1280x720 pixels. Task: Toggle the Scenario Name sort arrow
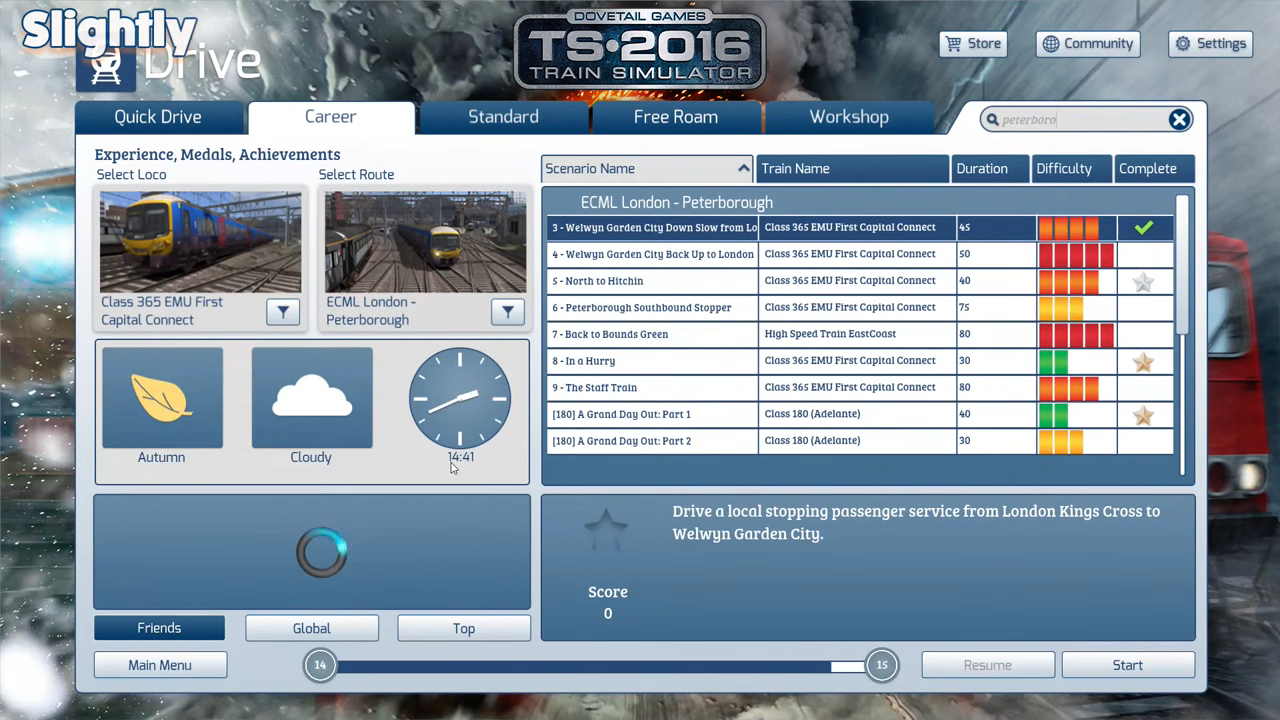743,168
